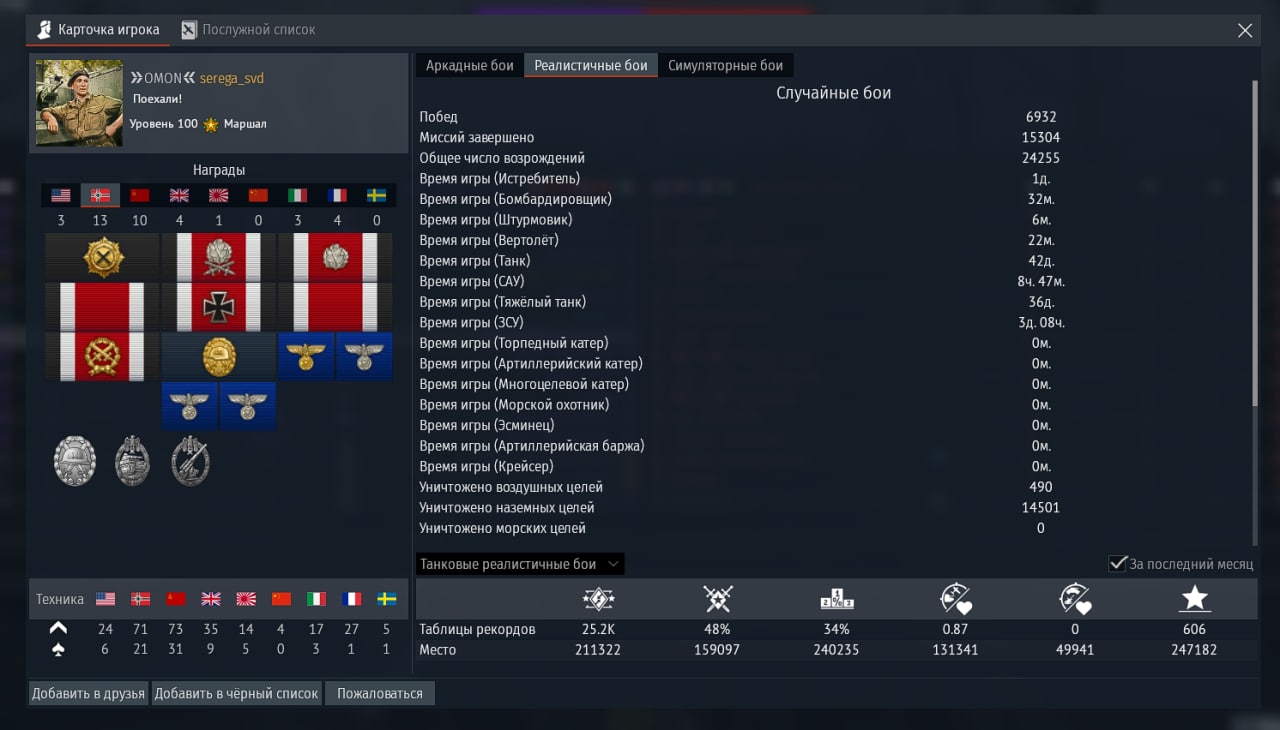Select the Sweden flag in awards row

coord(376,195)
